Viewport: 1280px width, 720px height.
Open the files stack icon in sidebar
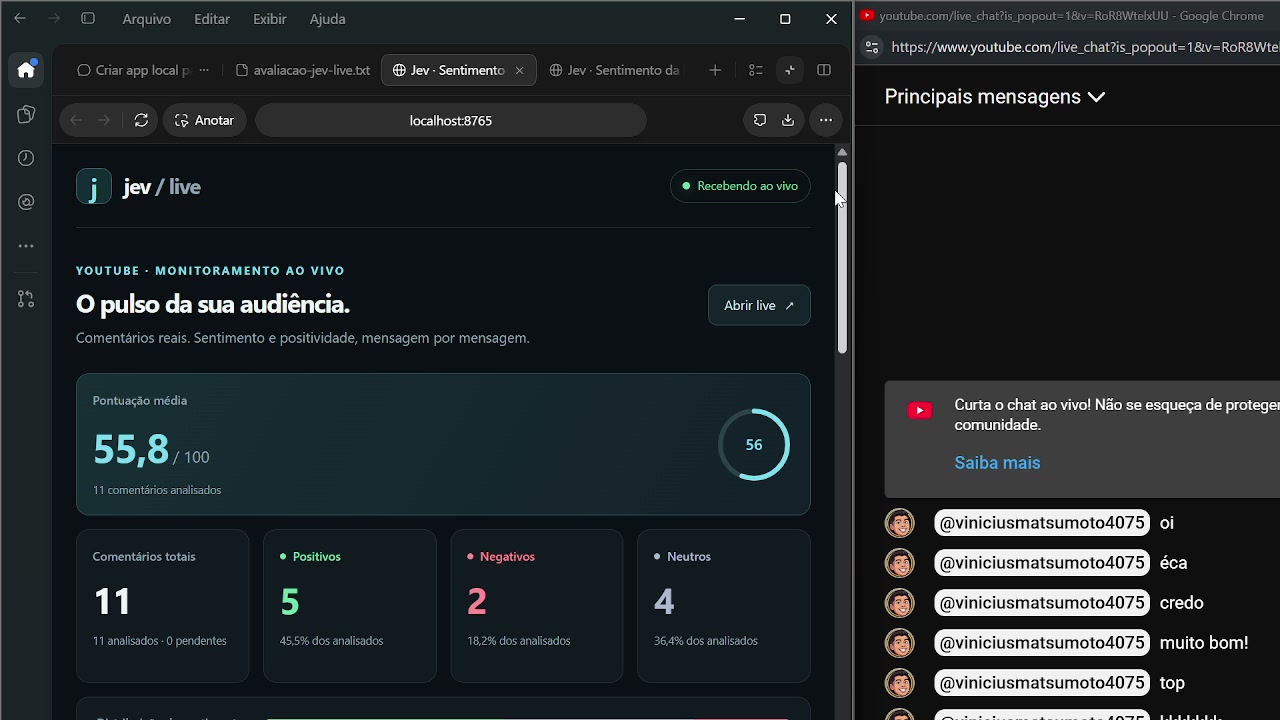coord(26,115)
